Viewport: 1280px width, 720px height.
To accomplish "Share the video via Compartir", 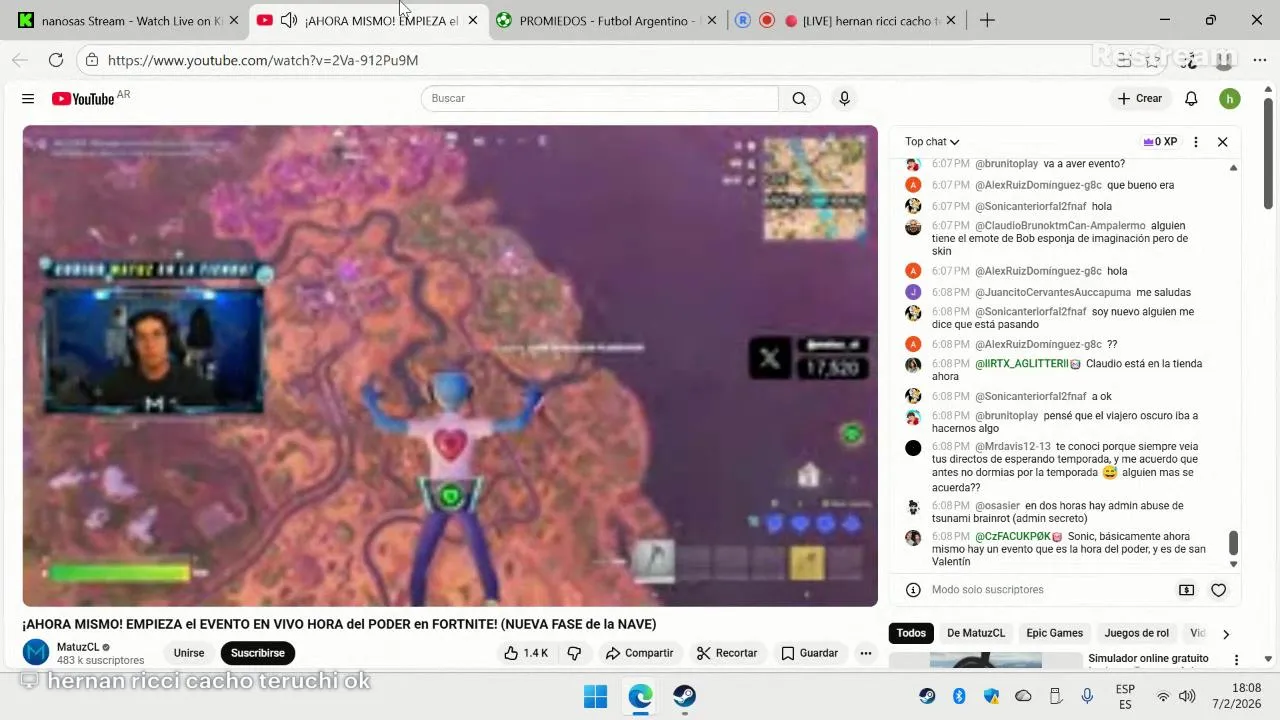I will point(639,653).
